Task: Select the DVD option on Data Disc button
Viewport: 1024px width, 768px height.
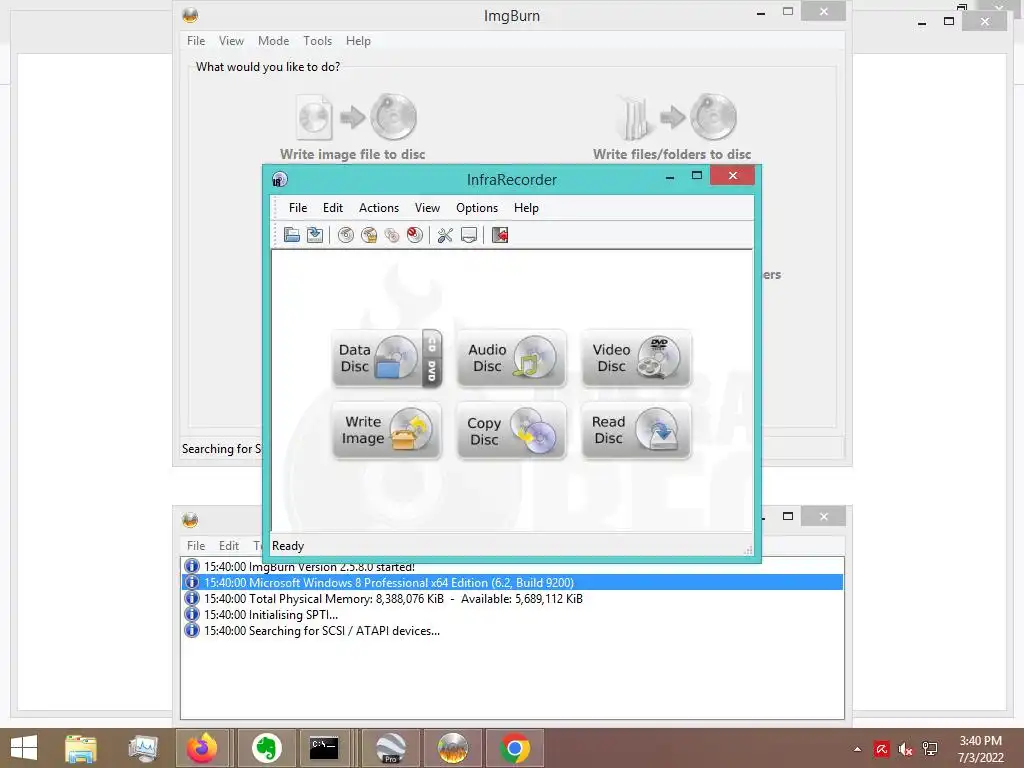Action: pos(432,372)
